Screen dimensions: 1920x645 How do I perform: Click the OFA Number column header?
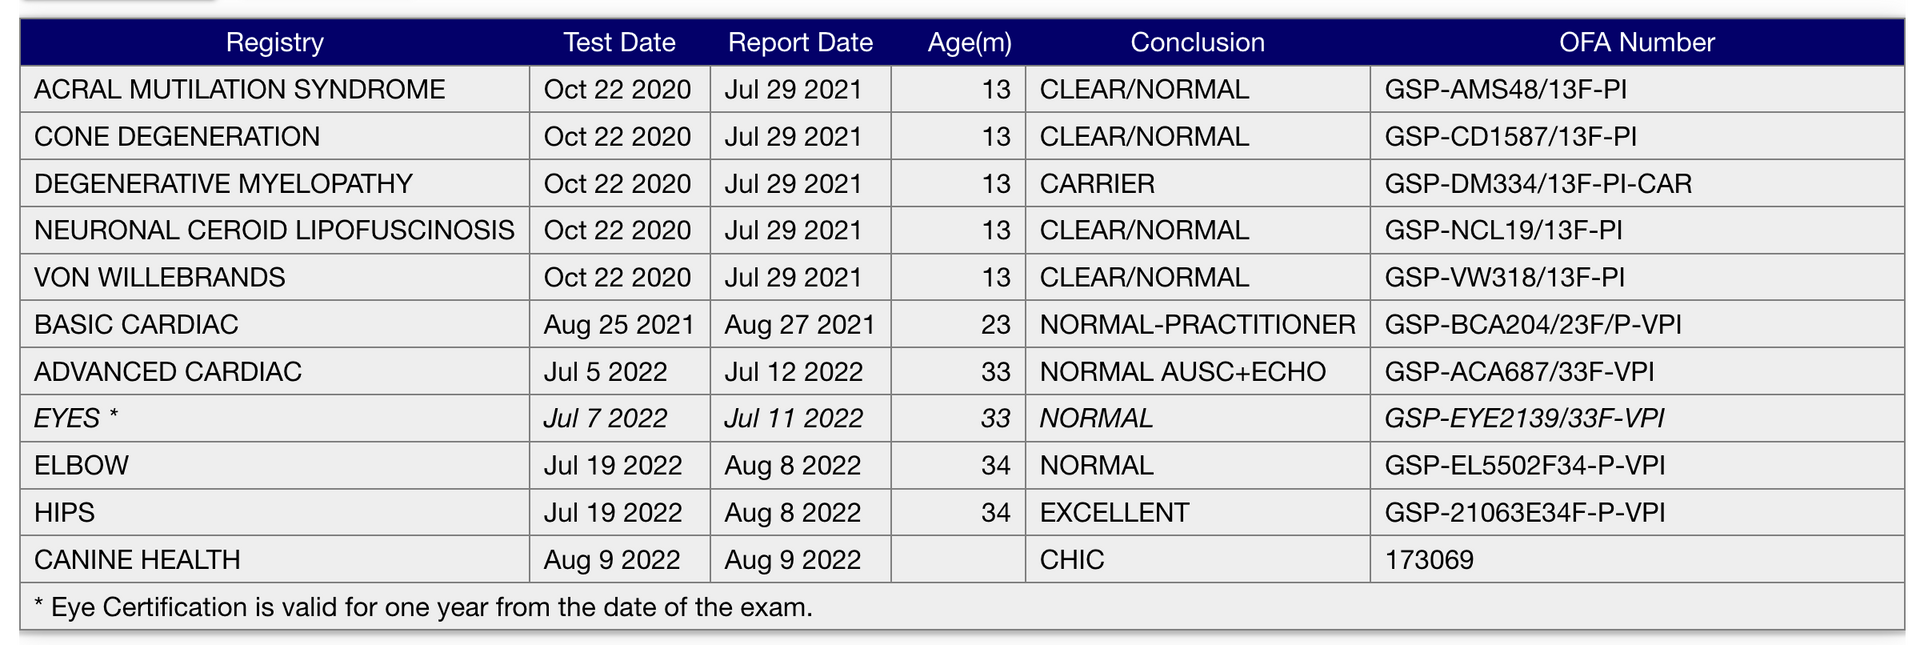coord(1637,42)
